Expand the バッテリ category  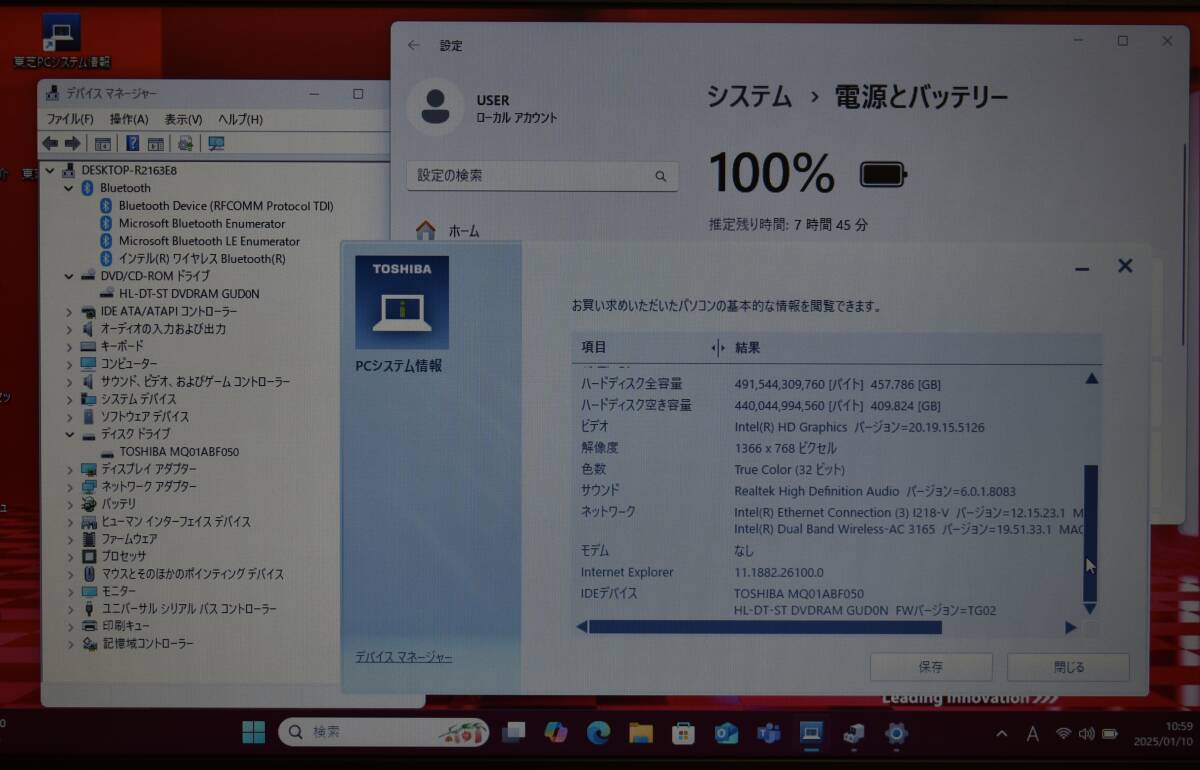[x=68, y=504]
